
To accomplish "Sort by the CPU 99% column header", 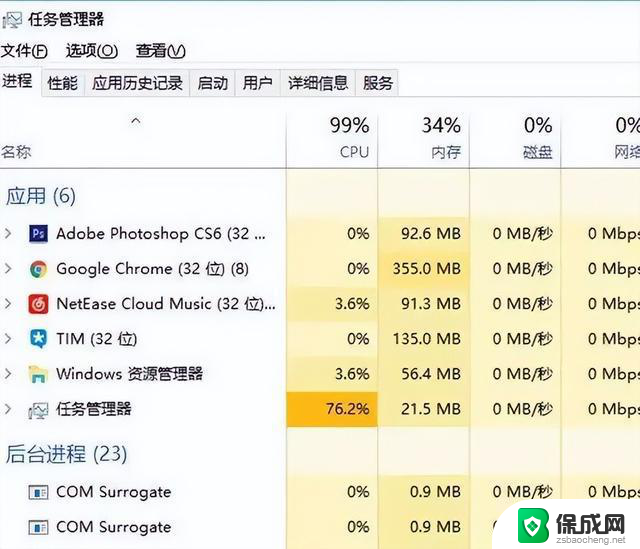I will (332, 139).
